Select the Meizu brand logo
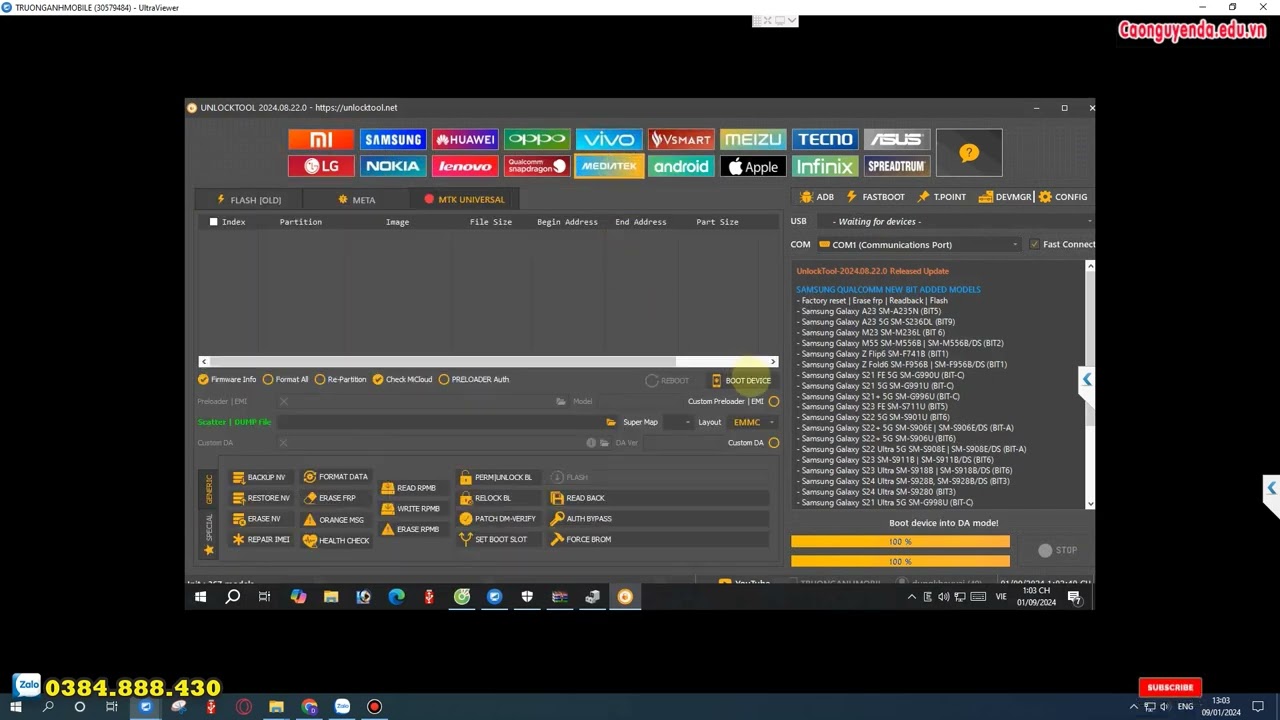 point(753,140)
